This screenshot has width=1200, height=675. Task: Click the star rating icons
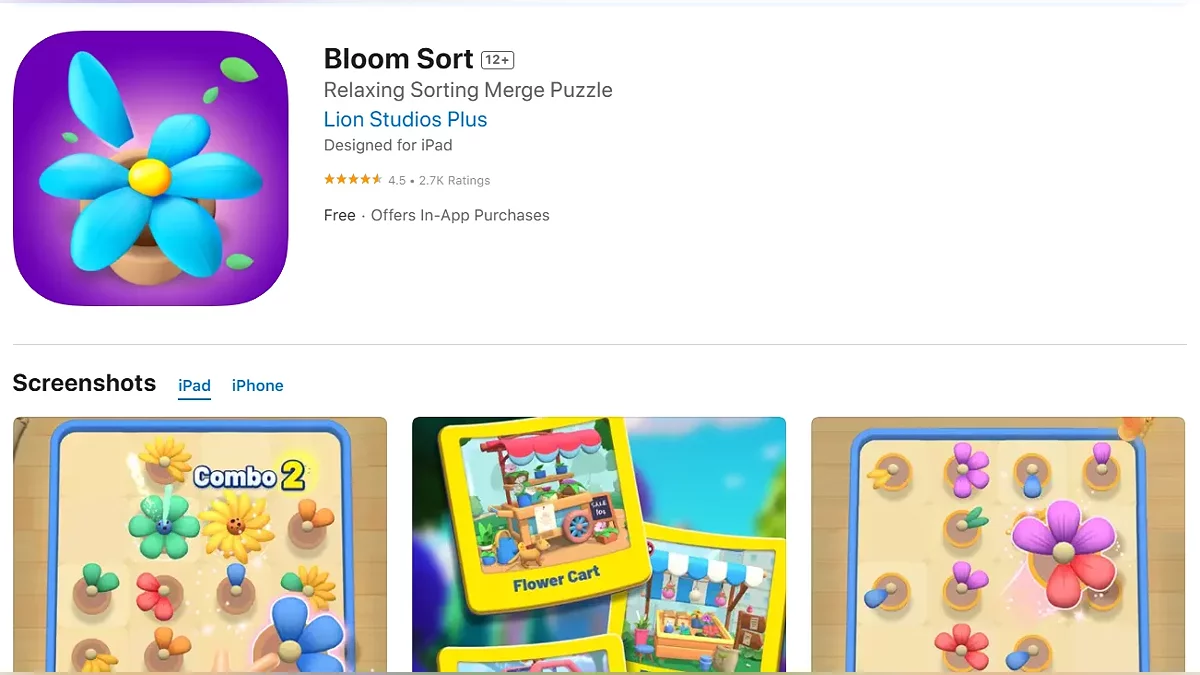click(x=352, y=180)
